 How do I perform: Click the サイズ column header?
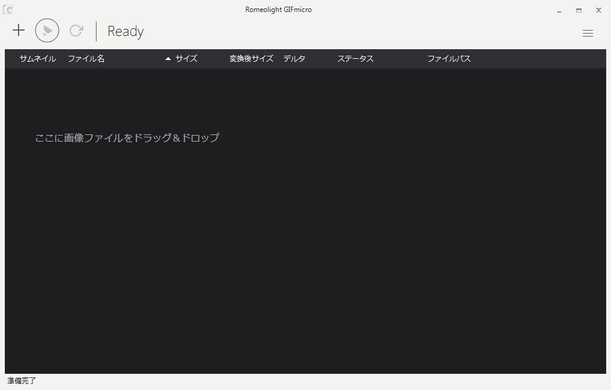(x=186, y=58)
